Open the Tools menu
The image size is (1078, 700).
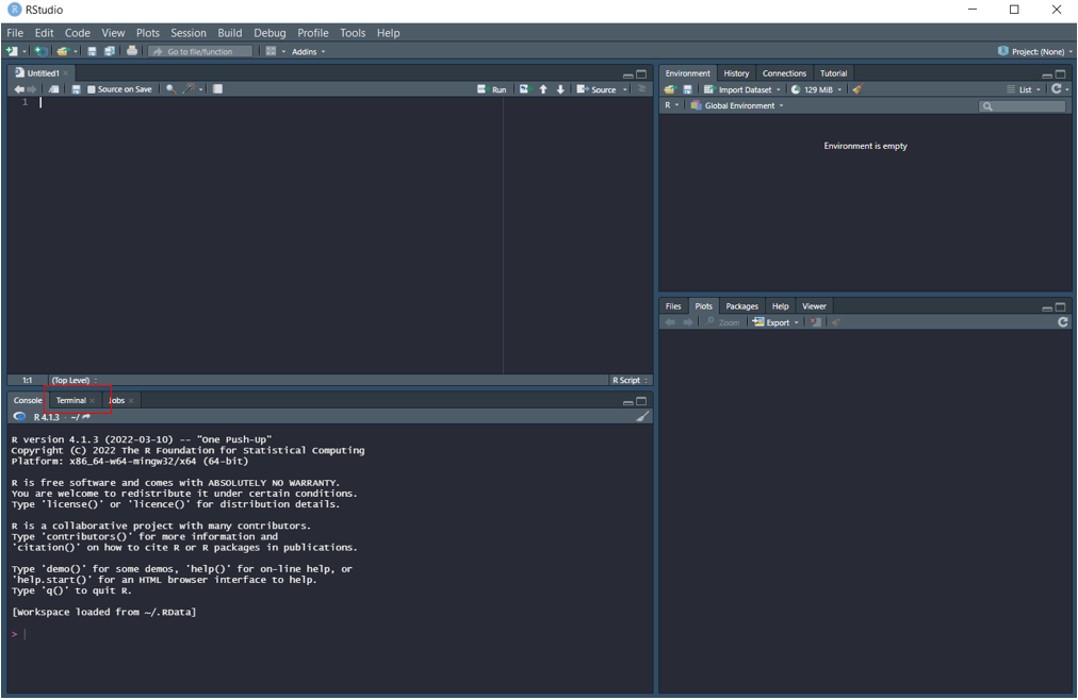(353, 33)
